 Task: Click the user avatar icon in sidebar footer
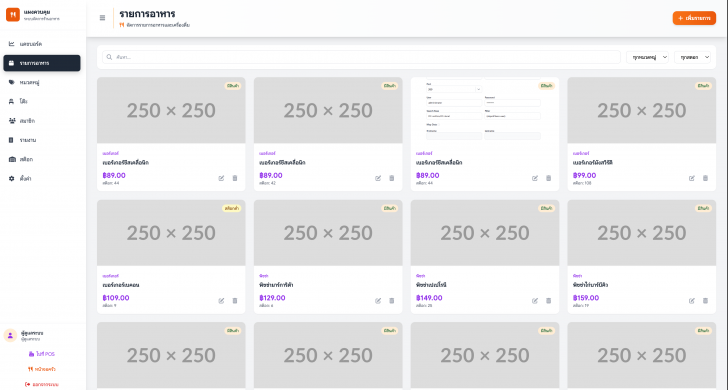[x=10, y=335]
